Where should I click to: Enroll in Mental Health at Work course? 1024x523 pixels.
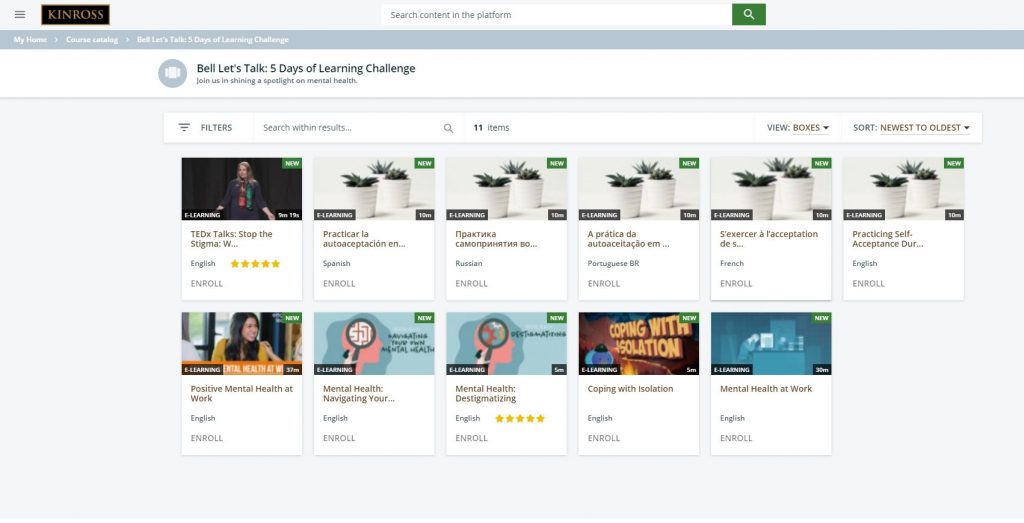click(x=736, y=438)
